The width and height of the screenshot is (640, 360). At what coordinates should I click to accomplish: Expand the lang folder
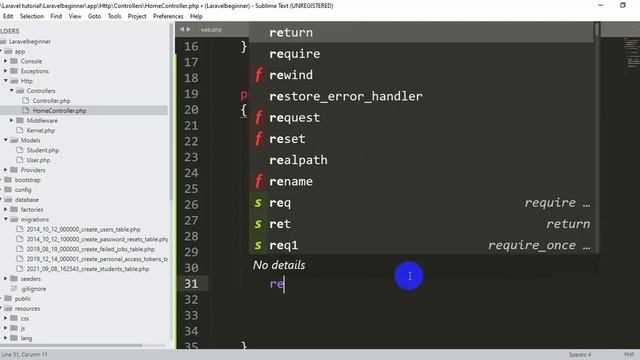pyautogui.click(x=6, y=338)
